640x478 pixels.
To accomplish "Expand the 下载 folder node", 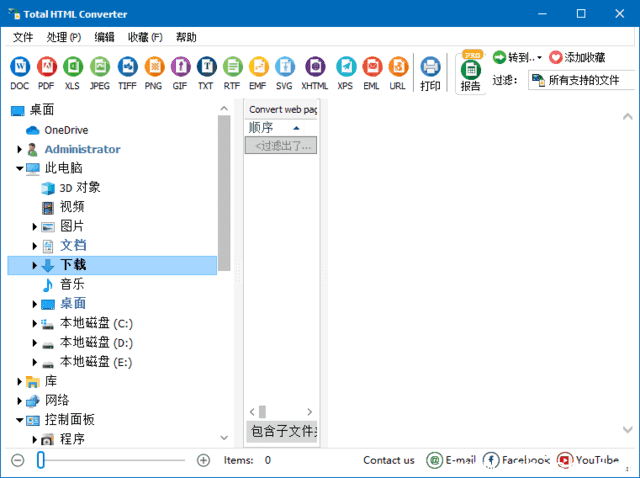I will pyautogui.click(x=35, y=265).
